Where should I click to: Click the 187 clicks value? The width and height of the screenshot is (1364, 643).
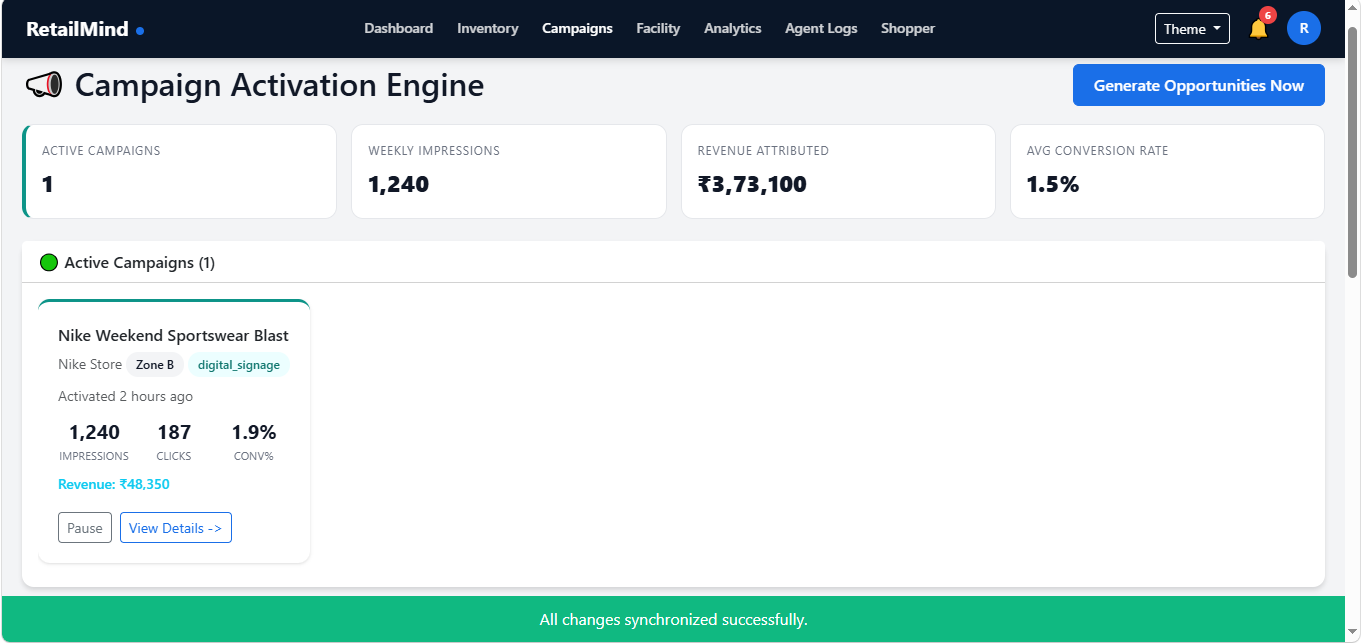pos(174,432)
